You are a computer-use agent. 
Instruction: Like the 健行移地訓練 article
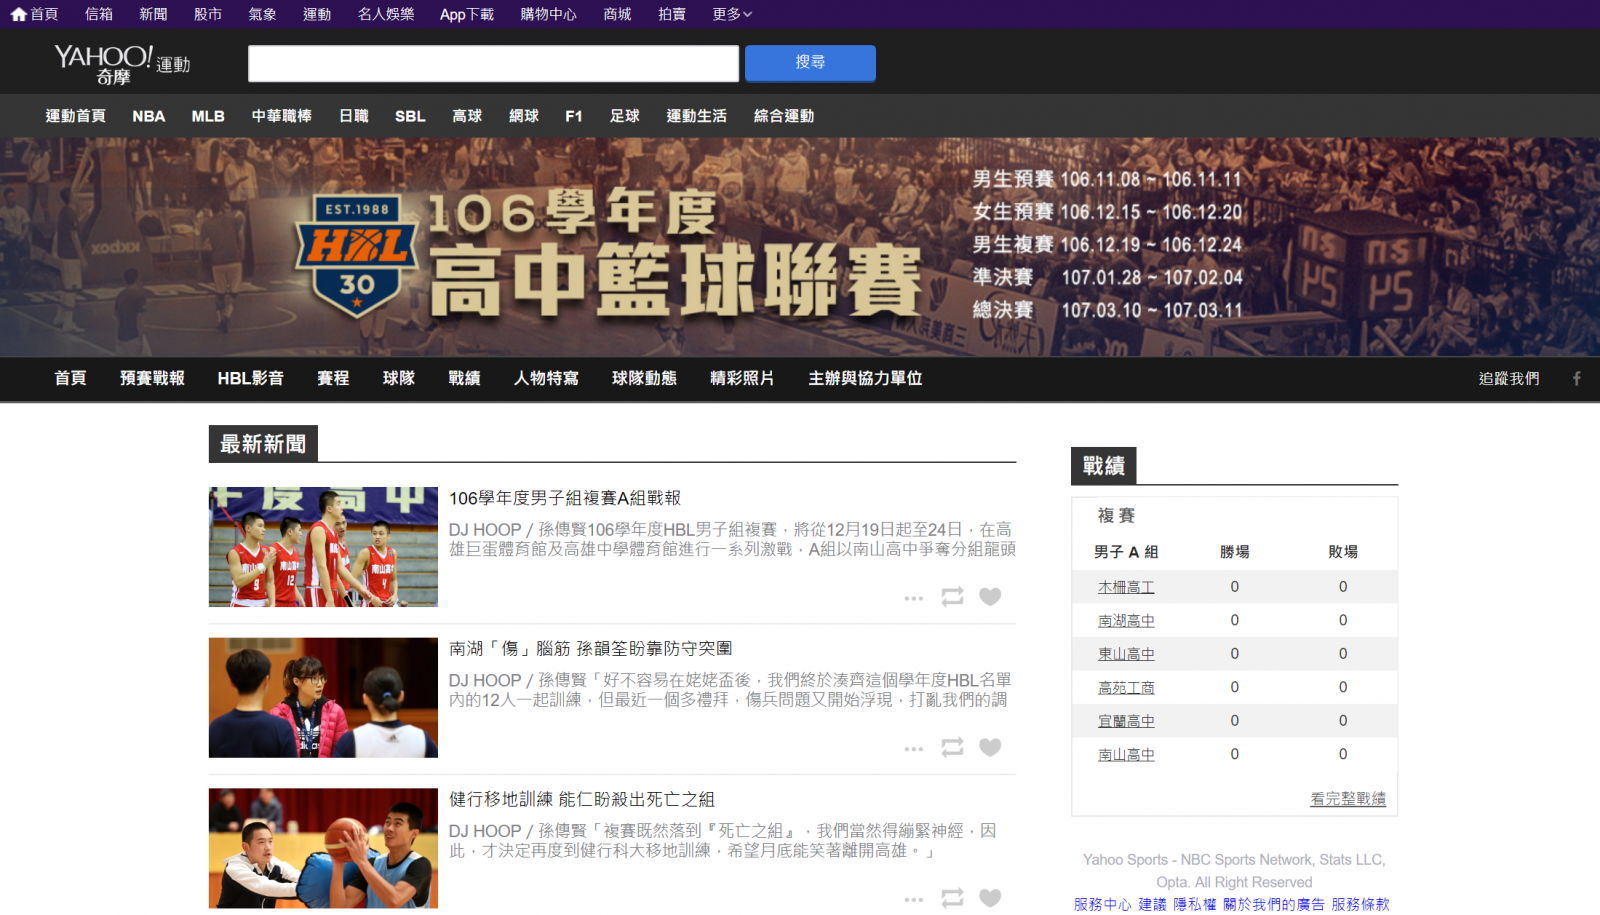(990, 898)
